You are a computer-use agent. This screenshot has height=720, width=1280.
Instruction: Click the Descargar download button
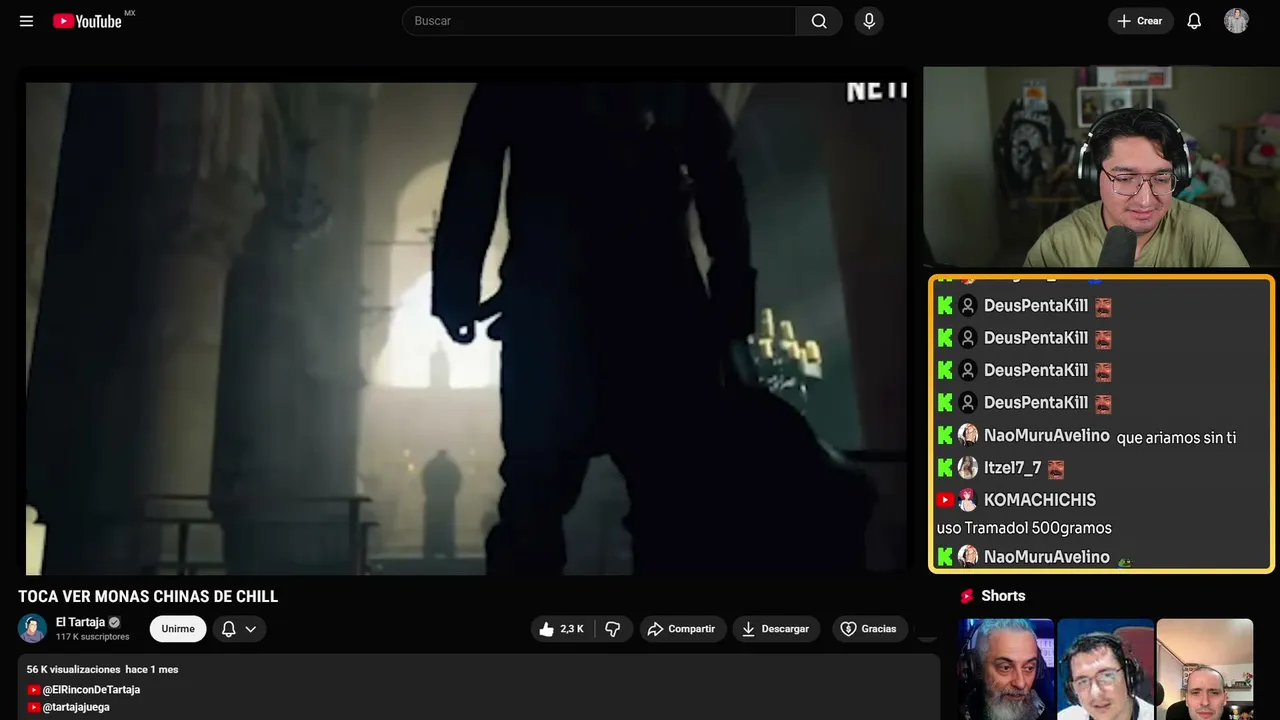coord(776,629)
